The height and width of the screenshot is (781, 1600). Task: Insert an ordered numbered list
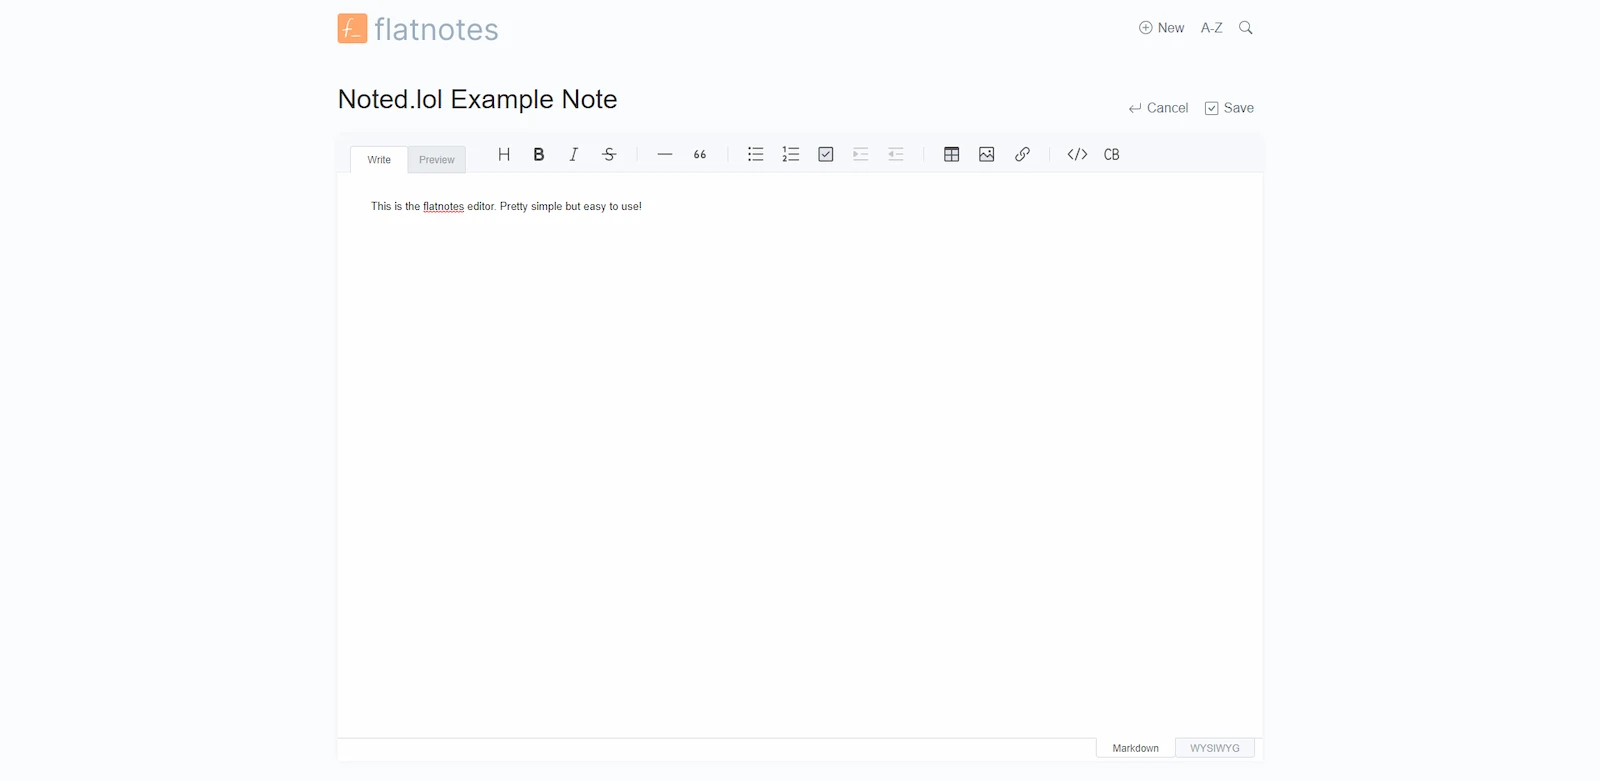tap(791, 154)
